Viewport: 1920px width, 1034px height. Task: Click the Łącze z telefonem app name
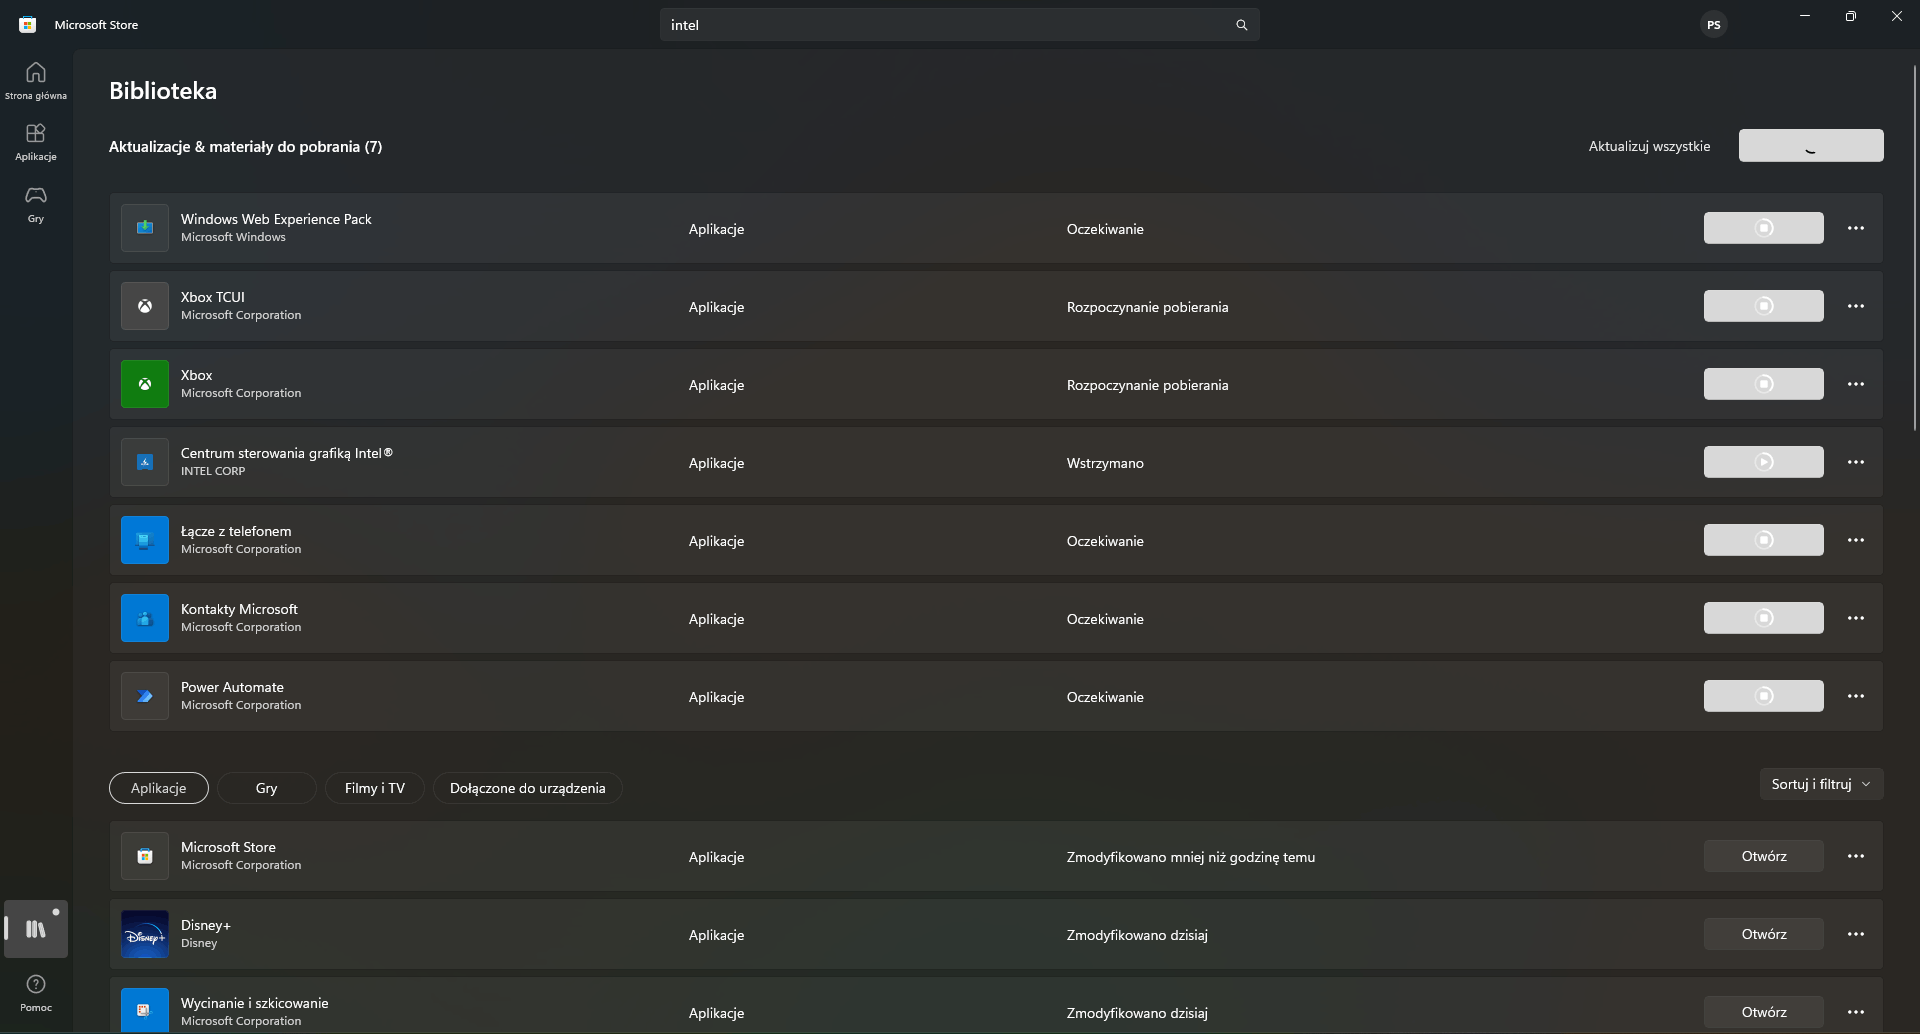click(236, 531)
